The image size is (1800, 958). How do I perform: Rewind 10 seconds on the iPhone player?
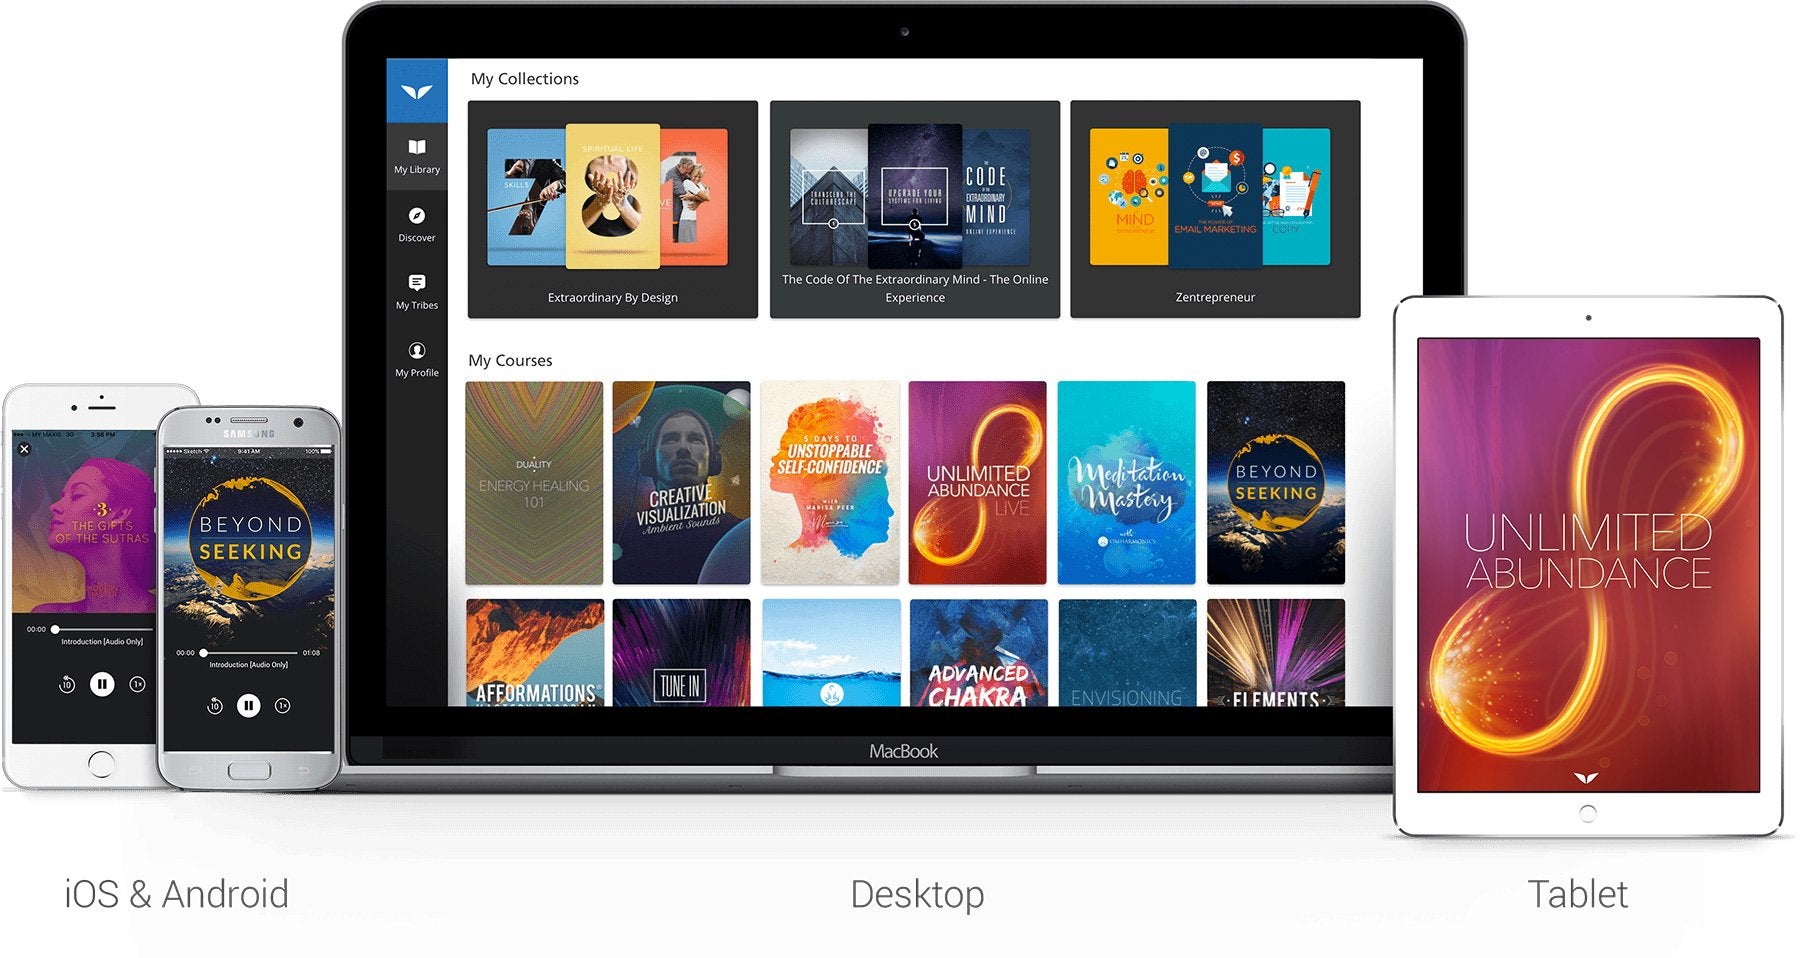click(67, 685)
